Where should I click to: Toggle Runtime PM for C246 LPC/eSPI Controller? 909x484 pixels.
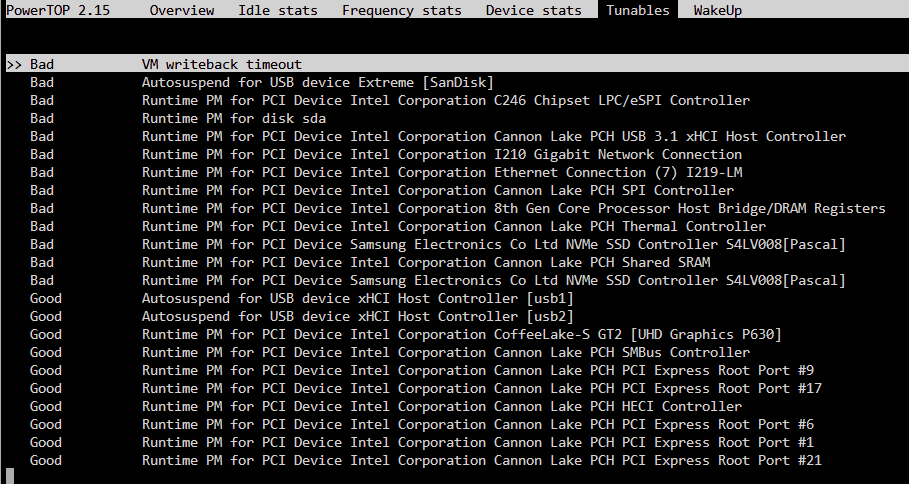pos(445,100)
